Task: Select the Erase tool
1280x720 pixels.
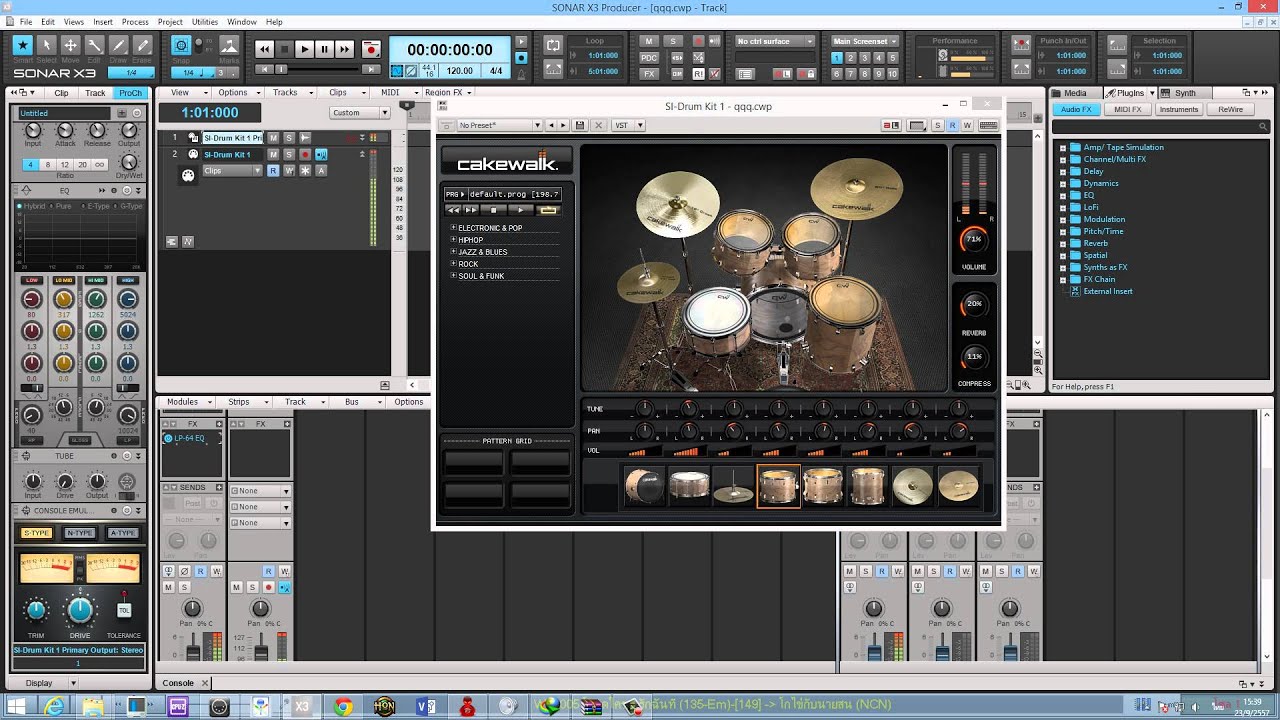Action: pyautogui.click(x=142, y=45)
